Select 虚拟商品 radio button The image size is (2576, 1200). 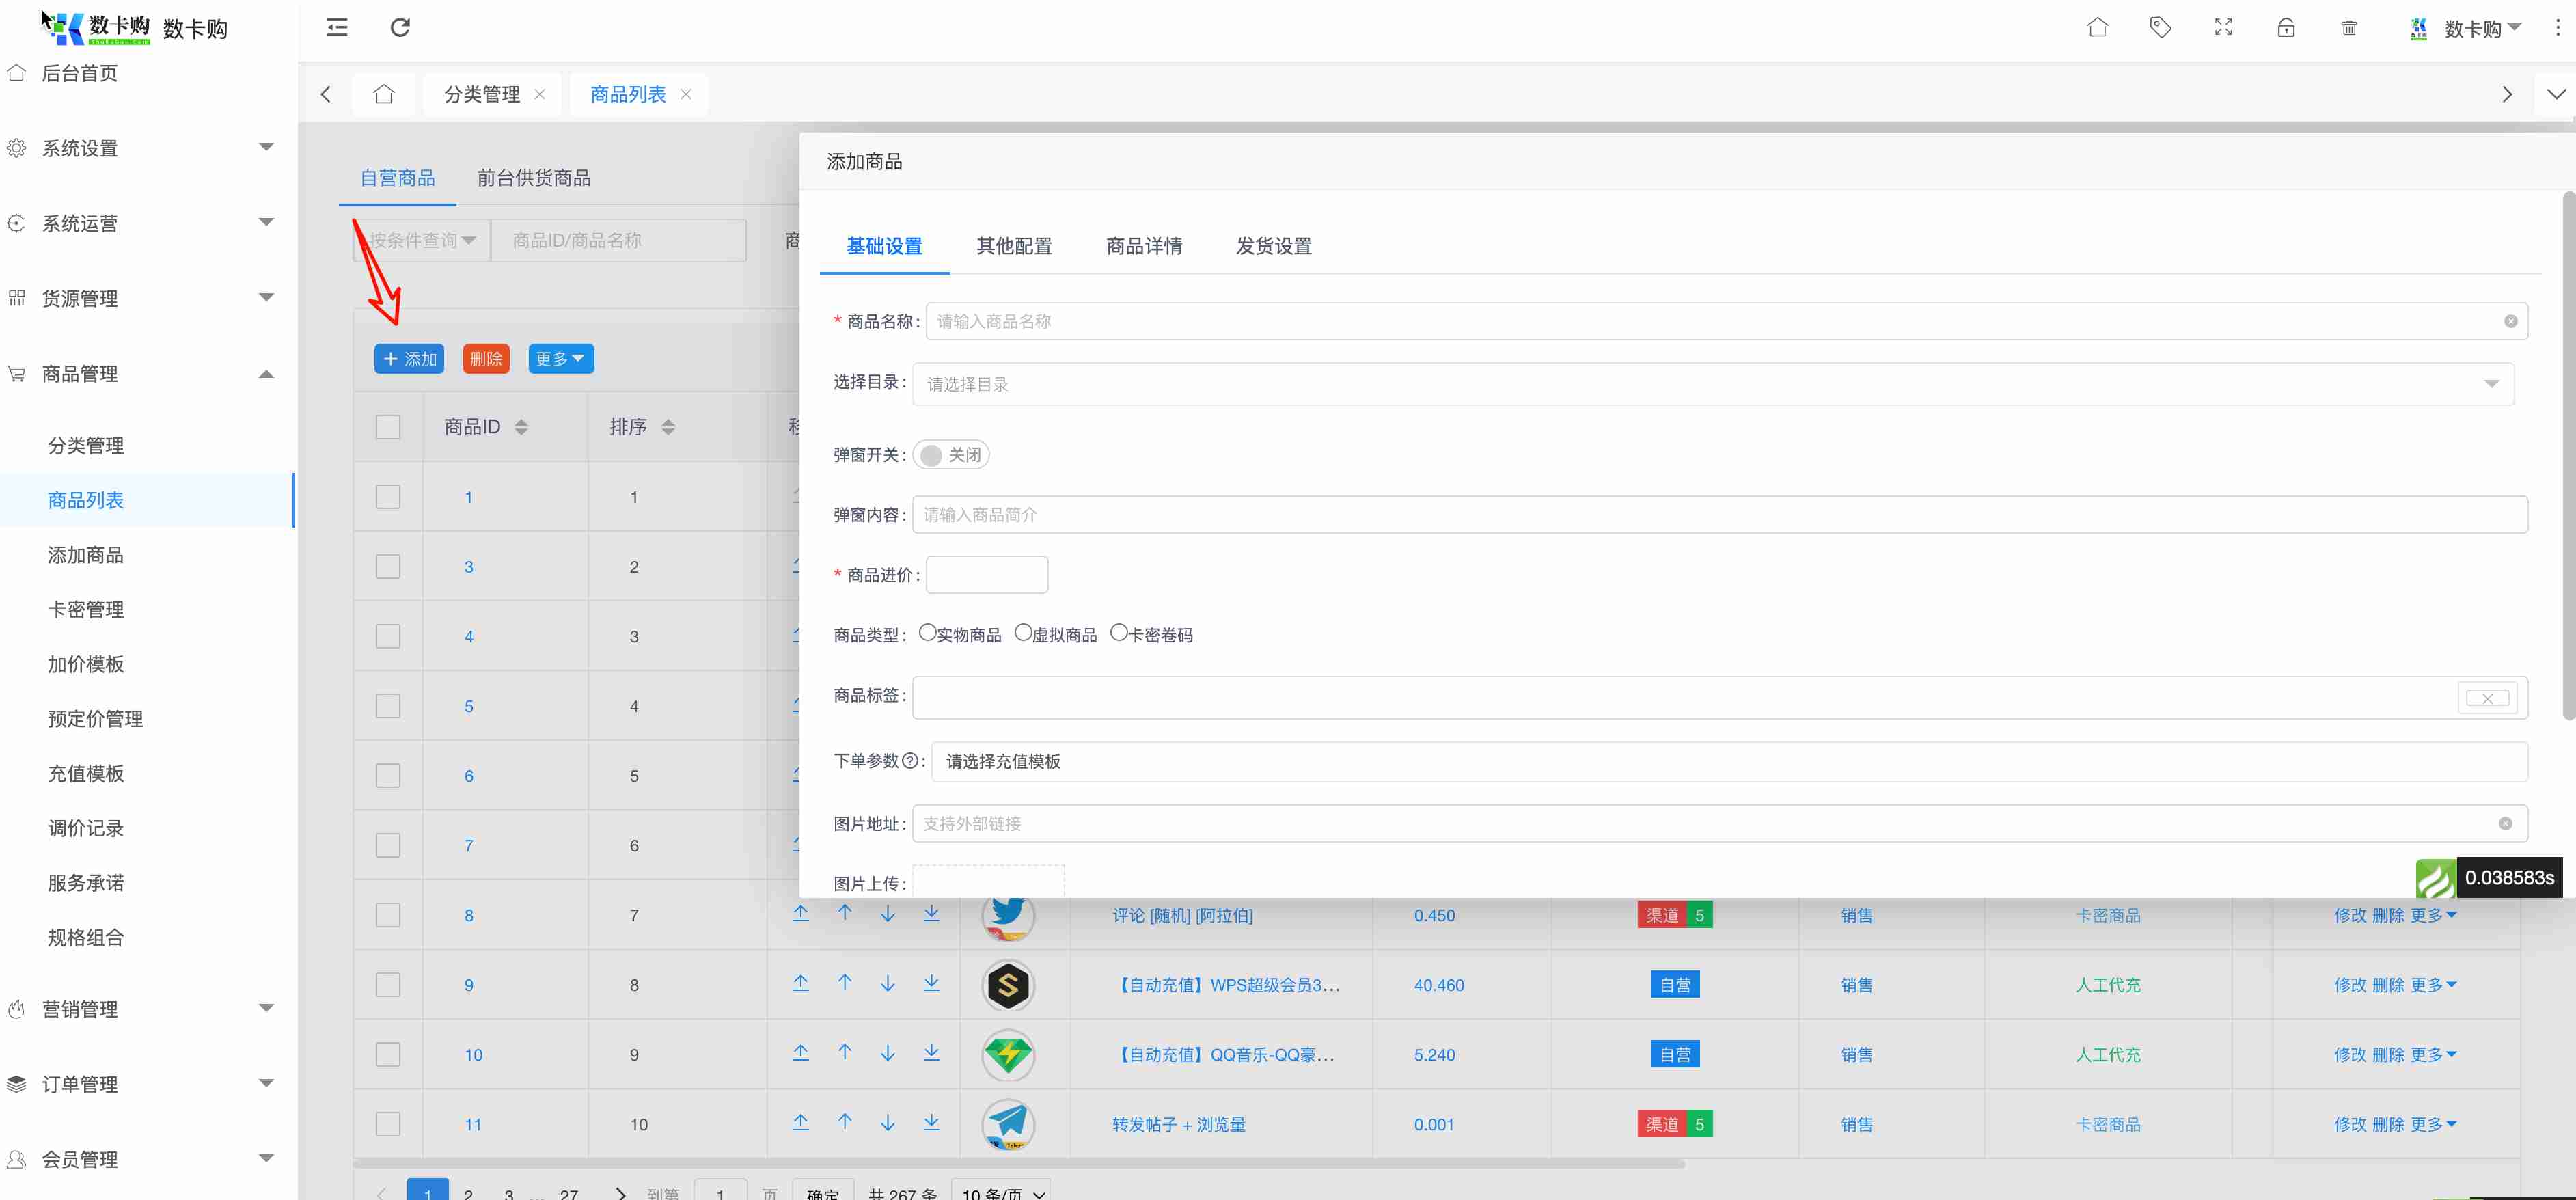(x=1022, y=633)
